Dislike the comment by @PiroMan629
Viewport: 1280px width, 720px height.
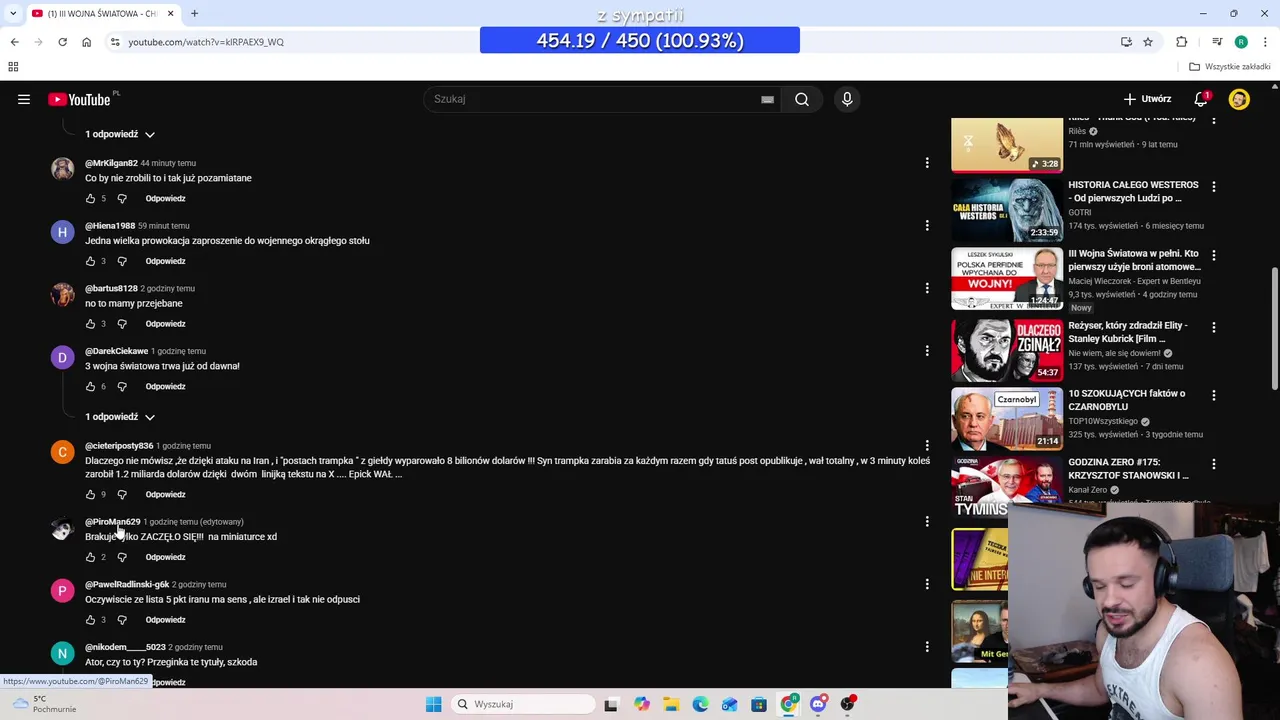(x=122, y=557)
